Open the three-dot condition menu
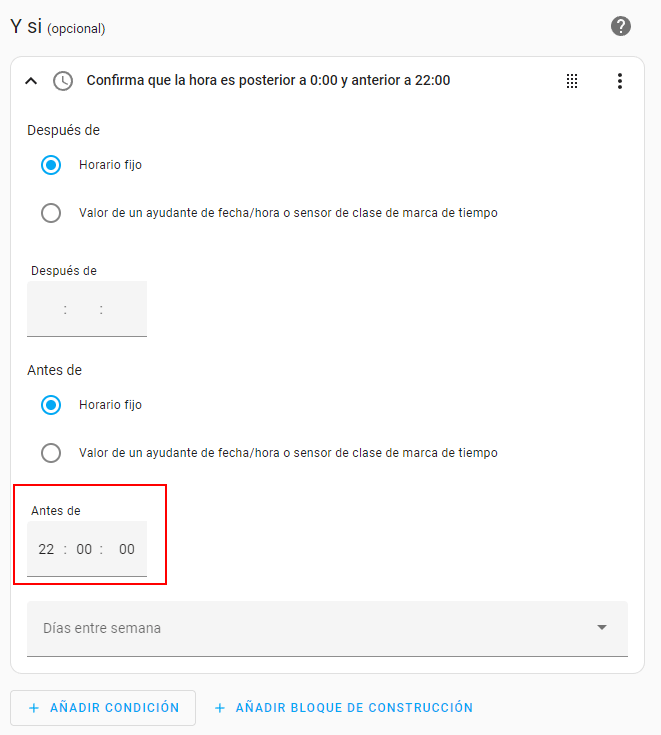The width and height of the screenshot is (661, 735). click(x=620, y=81)
